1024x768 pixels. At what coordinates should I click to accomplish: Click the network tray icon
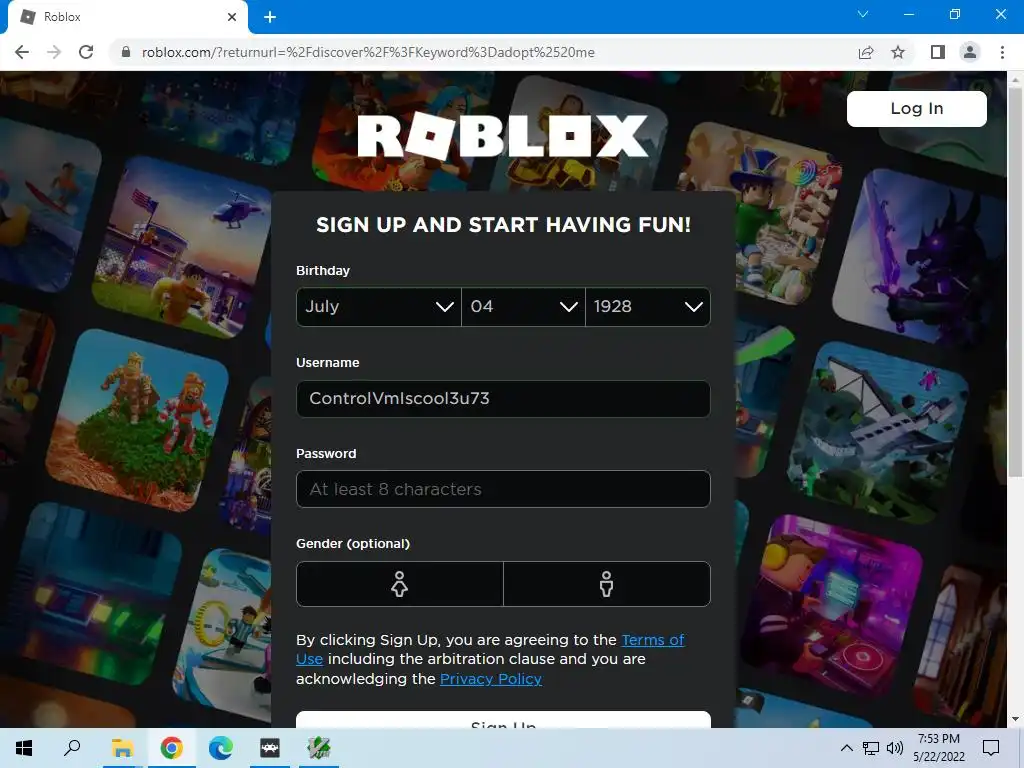(871, 748)
